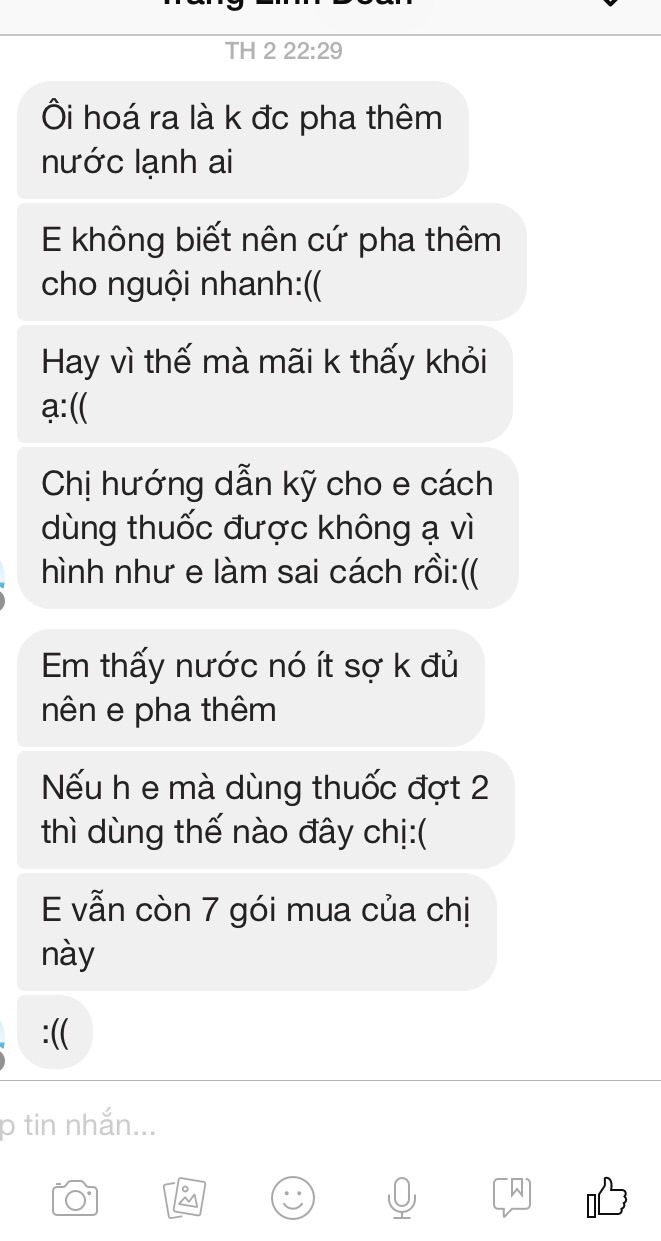This screenshot has width=661, height=1241.
Task: Select message 'E không biết nên cứ pha thêm'
Action: pos(272,262)
